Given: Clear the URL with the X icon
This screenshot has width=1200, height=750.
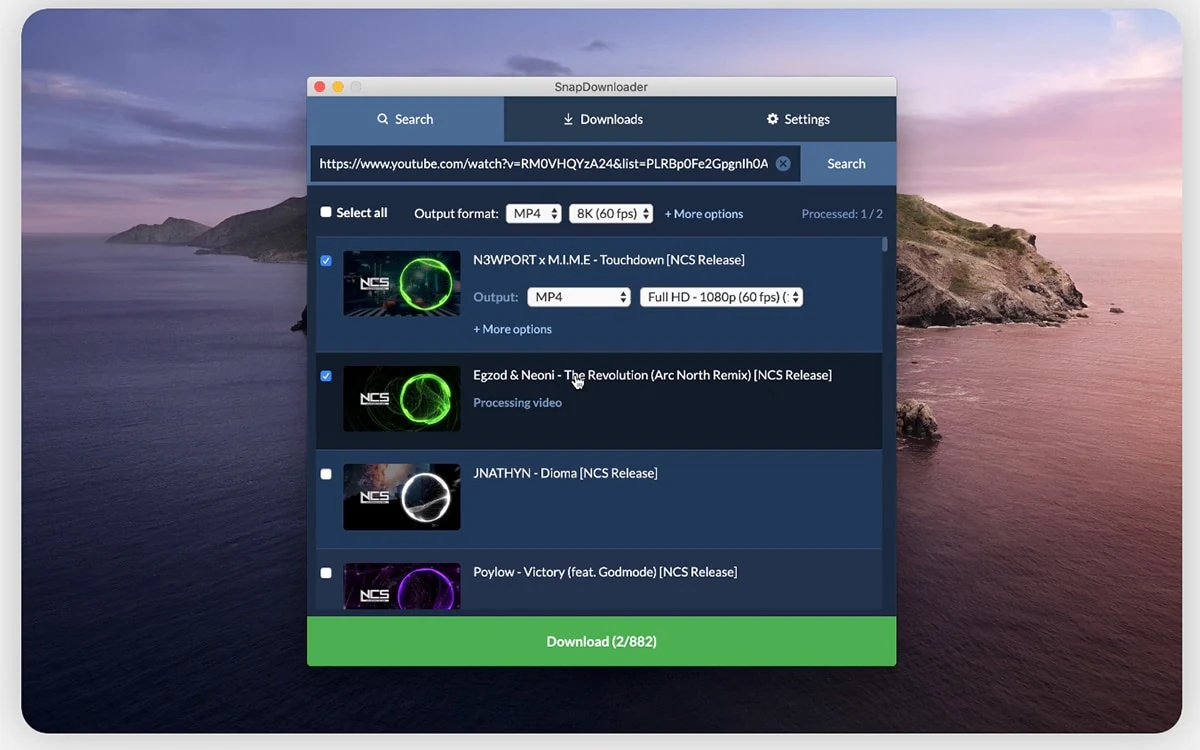Looking at the screenshot, I should coord(783,164).
